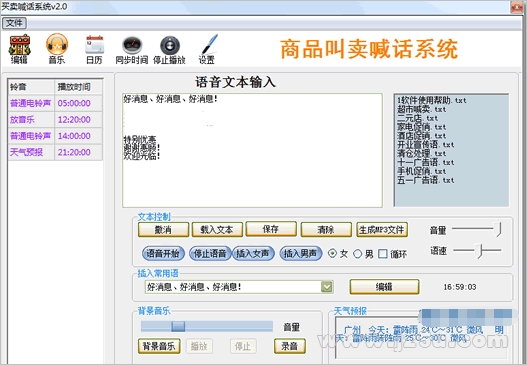Image resolution: width=527 pixels, height=365 pixels.
Task: Click the 音量 slider in 文本控制
Action: coord(477,230)
